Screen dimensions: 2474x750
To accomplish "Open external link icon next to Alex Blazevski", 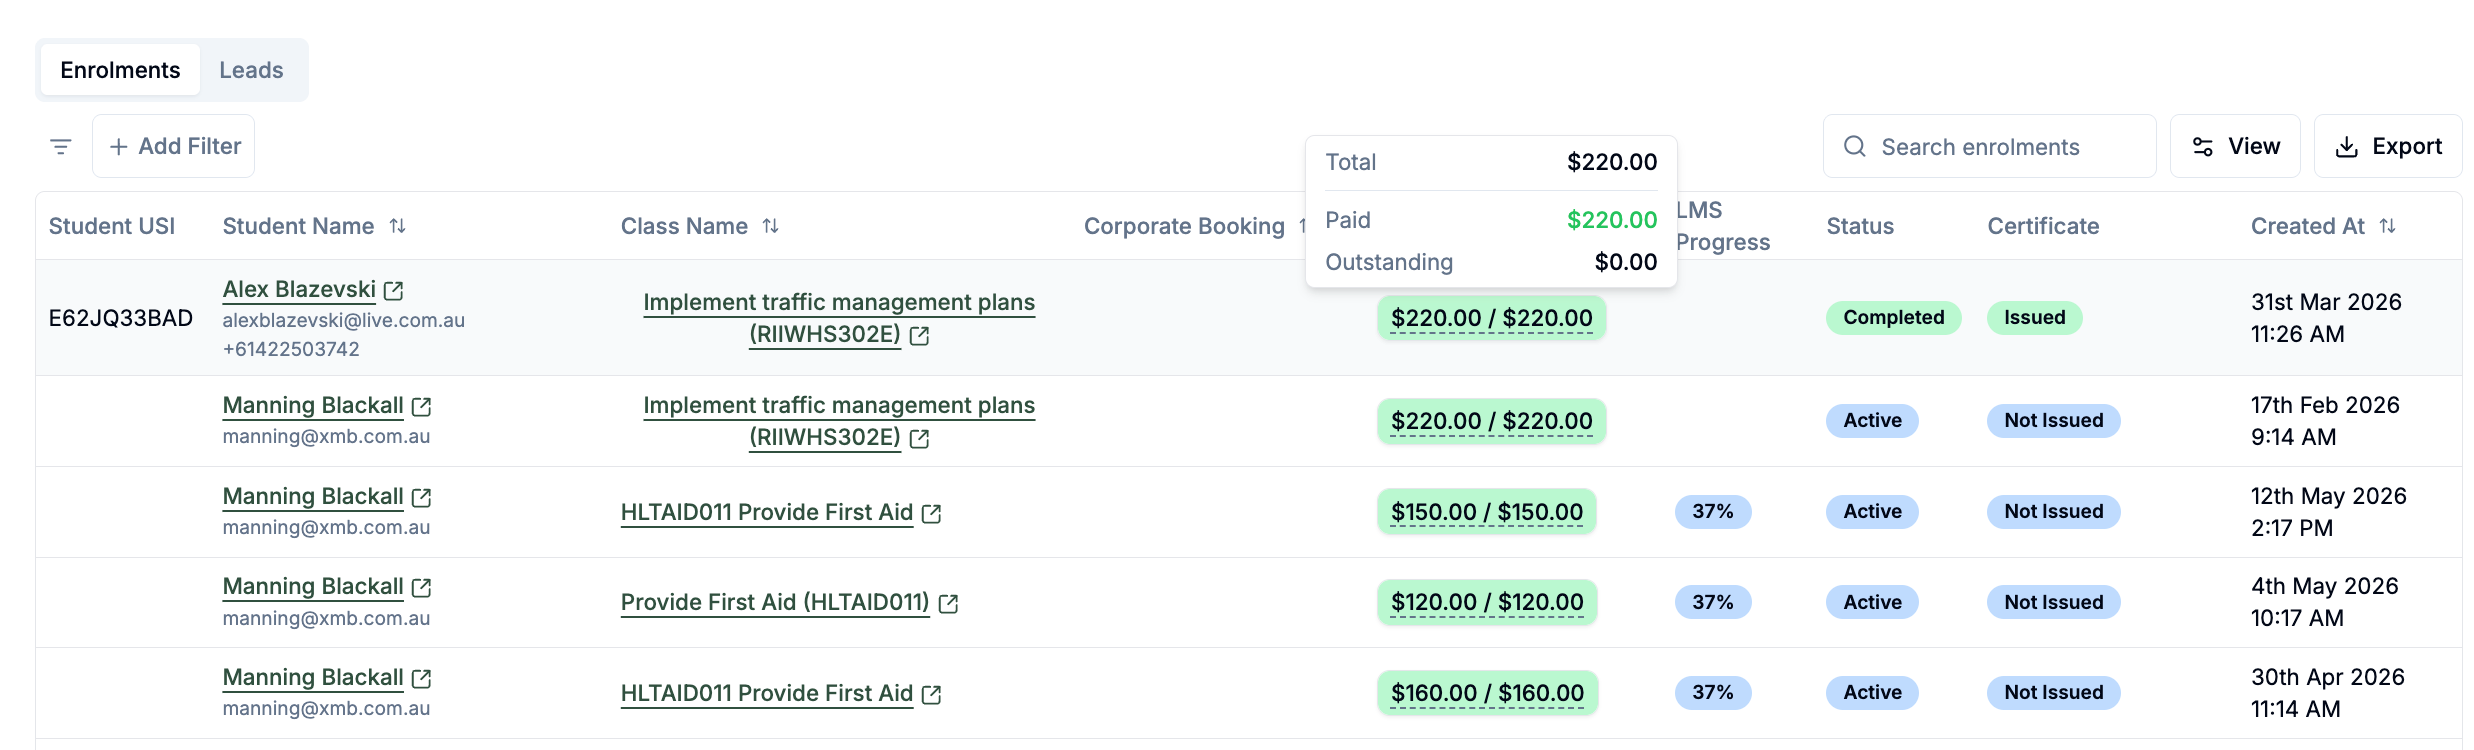I will pyautogui.click(x=394, y=291).
